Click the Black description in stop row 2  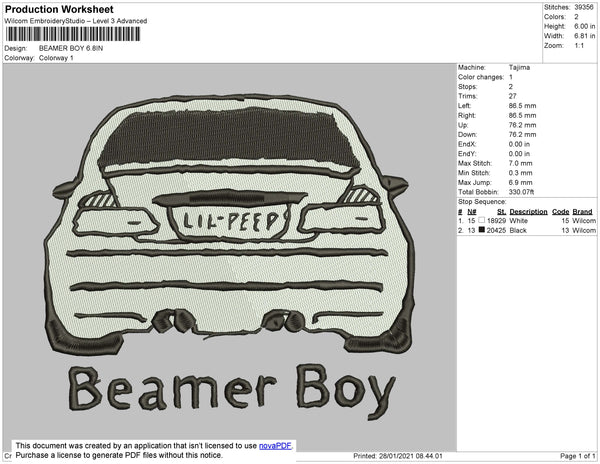(x=518, y=230)
